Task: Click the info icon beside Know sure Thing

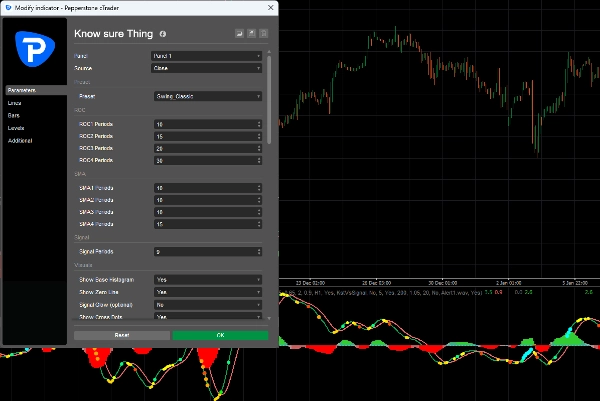Action: tap(163, 34)
